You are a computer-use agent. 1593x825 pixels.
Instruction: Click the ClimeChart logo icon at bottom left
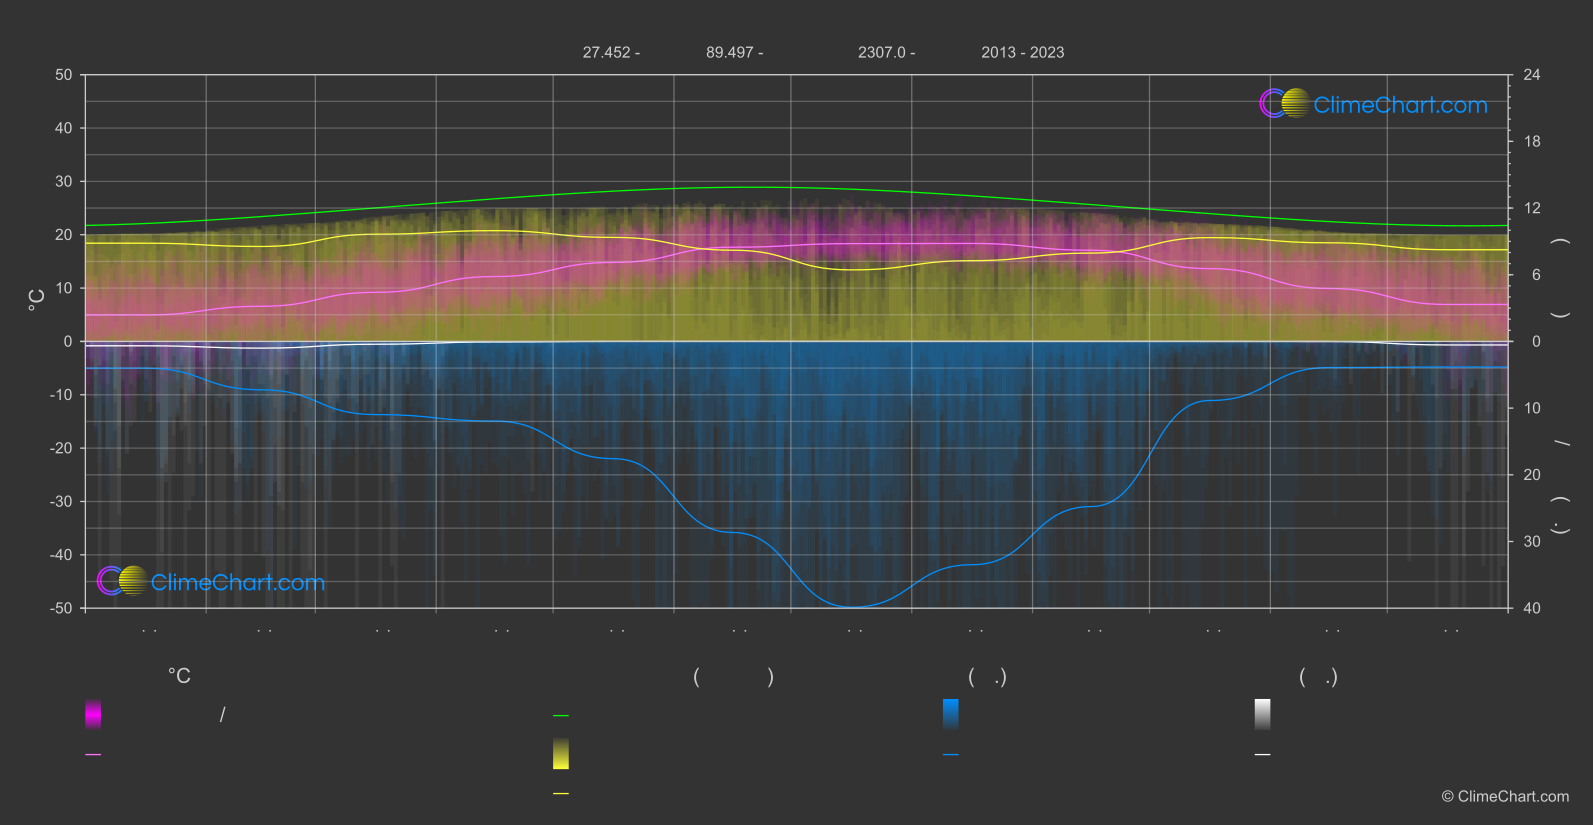[122, 581]
